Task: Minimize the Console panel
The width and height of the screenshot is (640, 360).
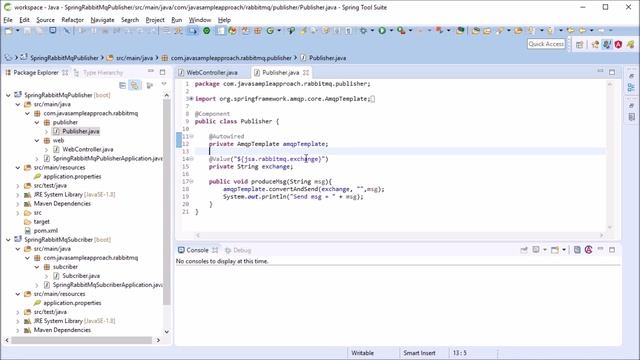Action: coord(600,249)
